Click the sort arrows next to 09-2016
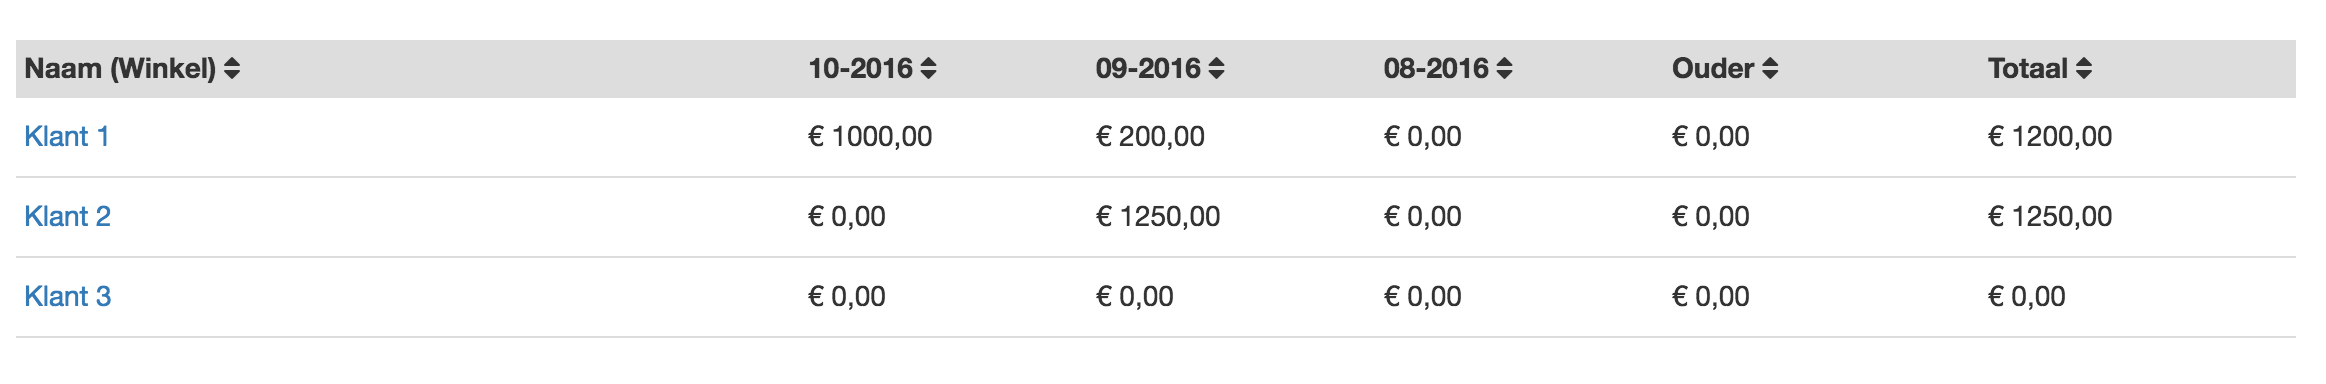 point(1216,69)
